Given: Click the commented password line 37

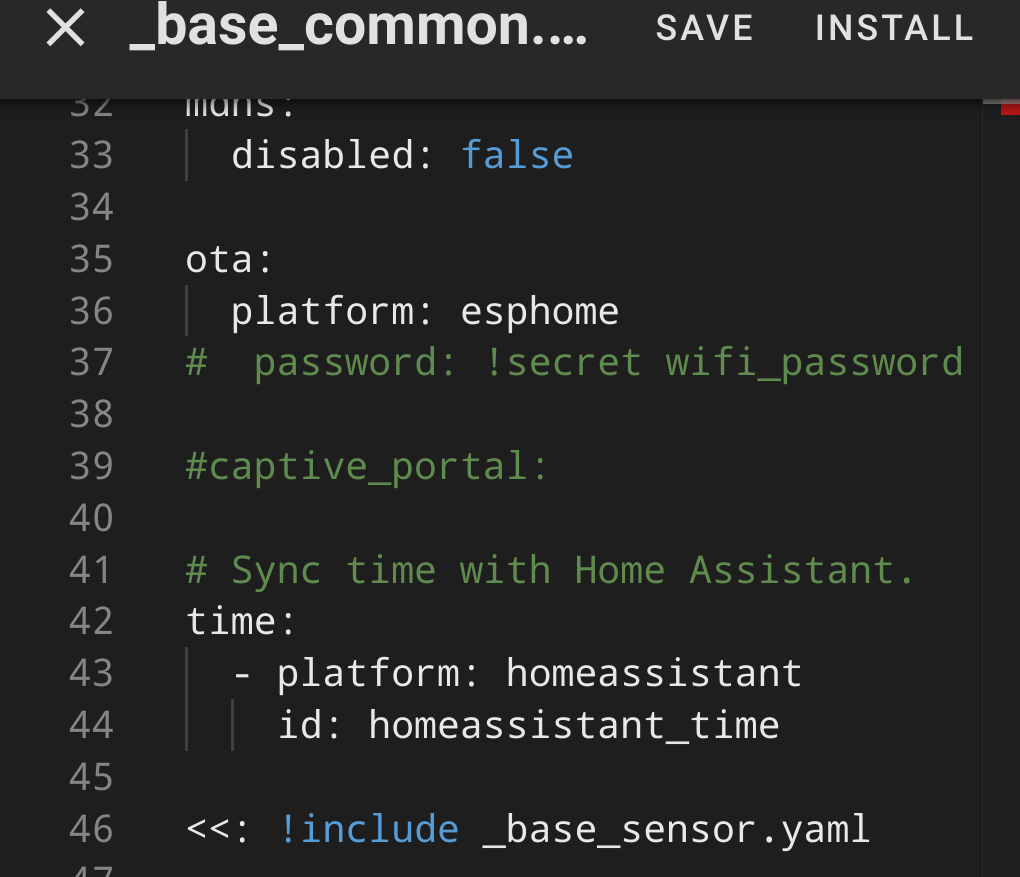Looking at the screenshot, I should click(x=574, y=362).
